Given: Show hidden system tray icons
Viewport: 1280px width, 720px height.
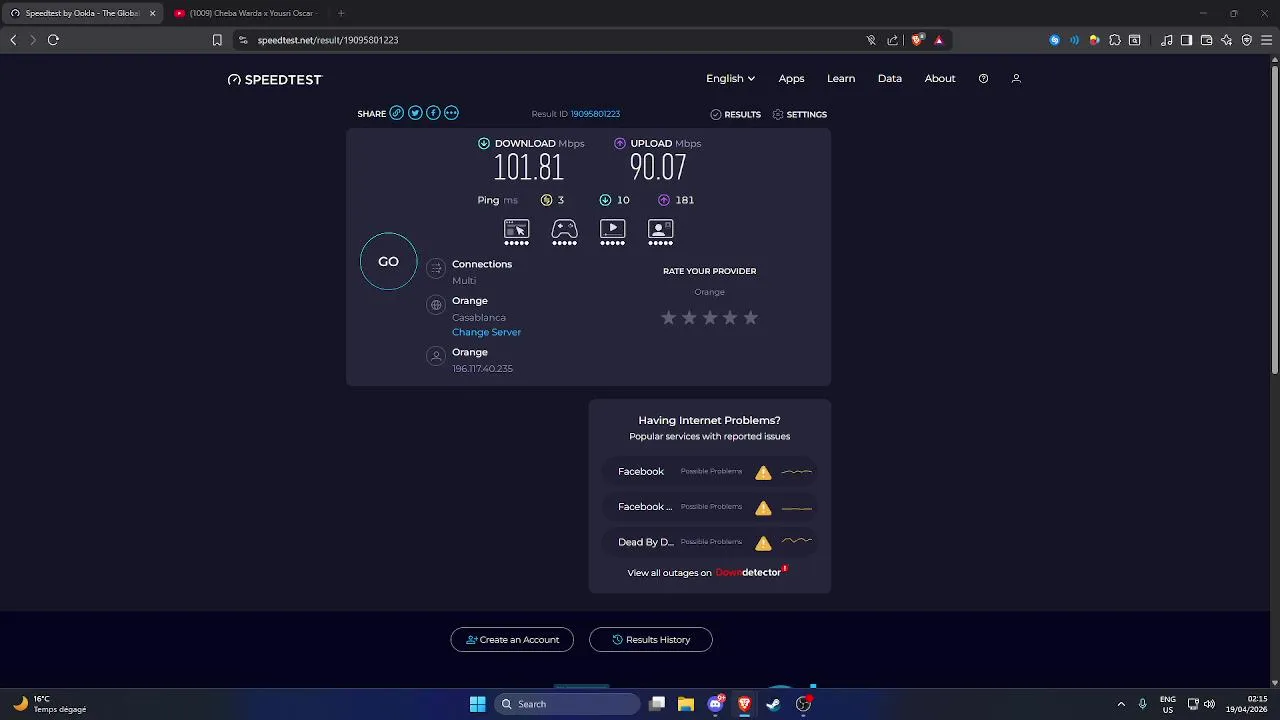Looking at the screenshot, I should (x=1121, y=704).
